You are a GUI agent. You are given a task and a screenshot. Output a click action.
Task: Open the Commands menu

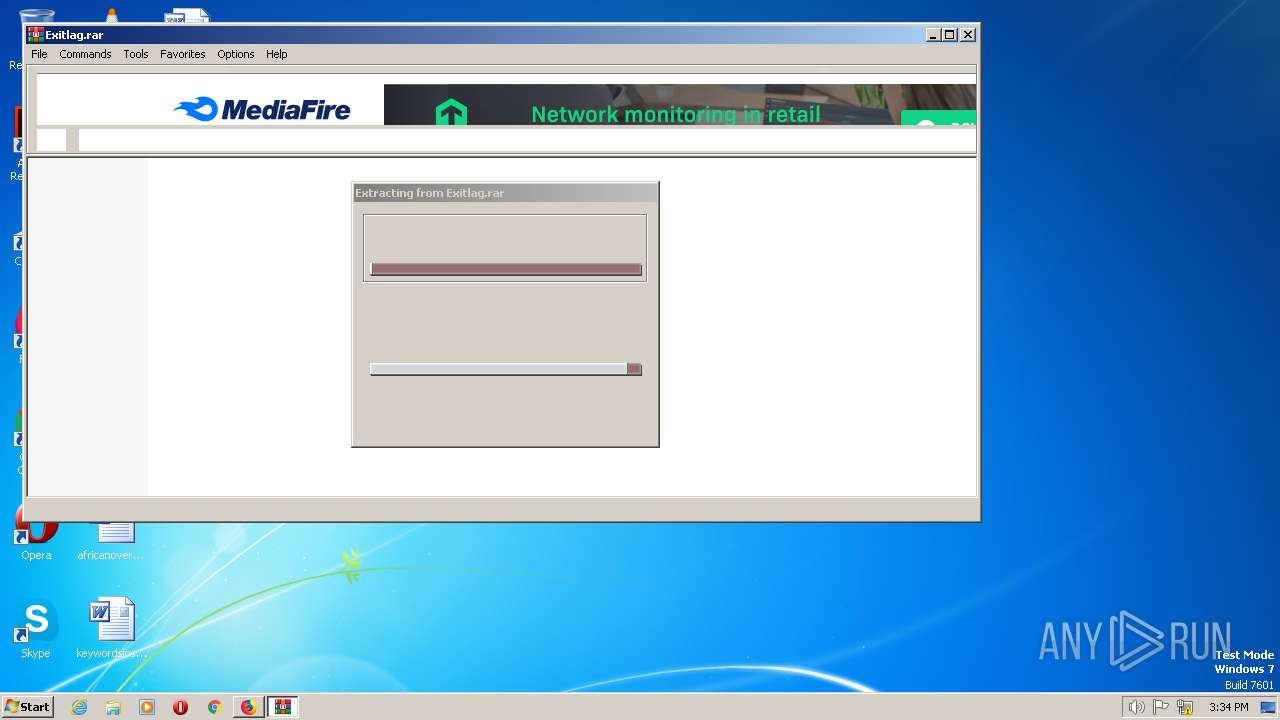click(x=85, y=54)
